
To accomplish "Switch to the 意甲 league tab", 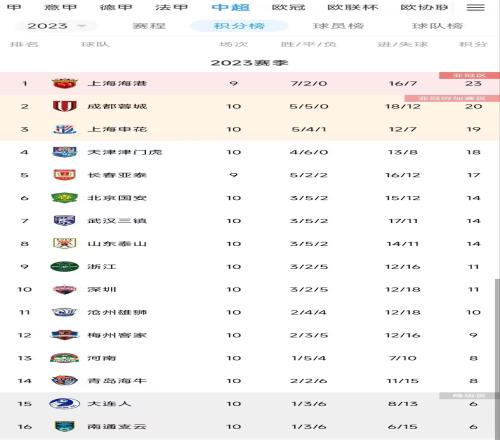I will (61, 7).
